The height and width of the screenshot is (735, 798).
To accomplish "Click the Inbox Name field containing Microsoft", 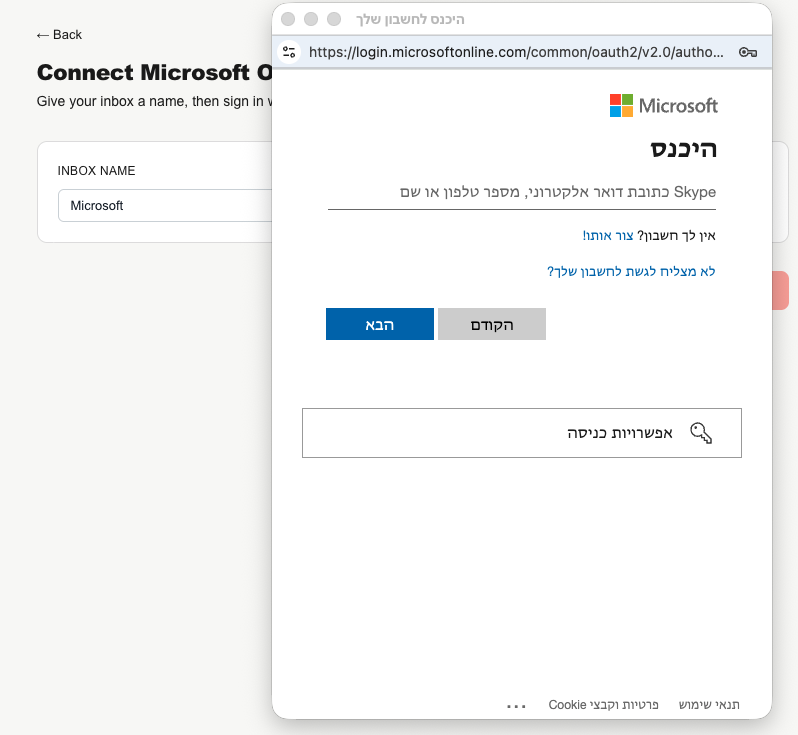I will [x=165, y=206].
